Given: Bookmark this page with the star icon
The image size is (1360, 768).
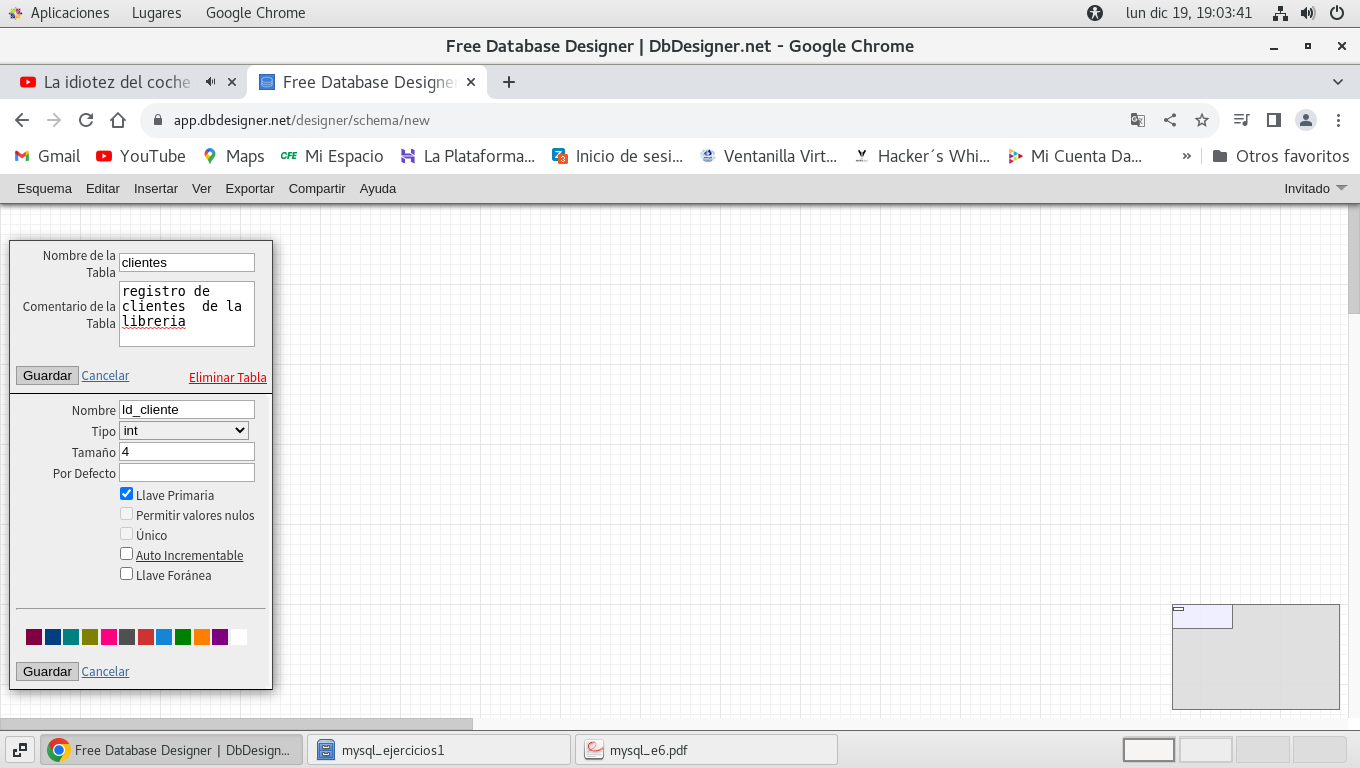Looking at the screenshot, I should (x=1202, y=120).
